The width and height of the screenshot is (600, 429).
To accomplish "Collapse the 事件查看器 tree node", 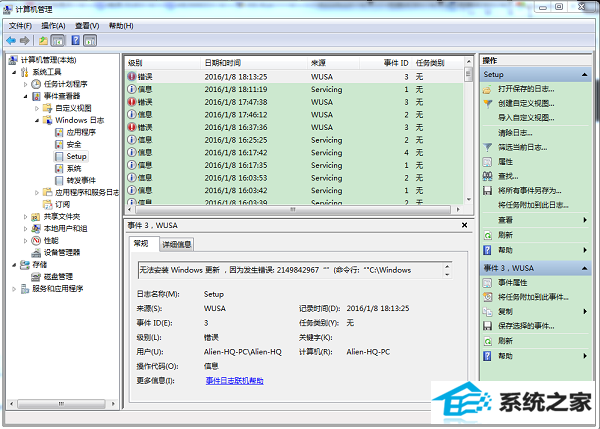I will [26, 96].
